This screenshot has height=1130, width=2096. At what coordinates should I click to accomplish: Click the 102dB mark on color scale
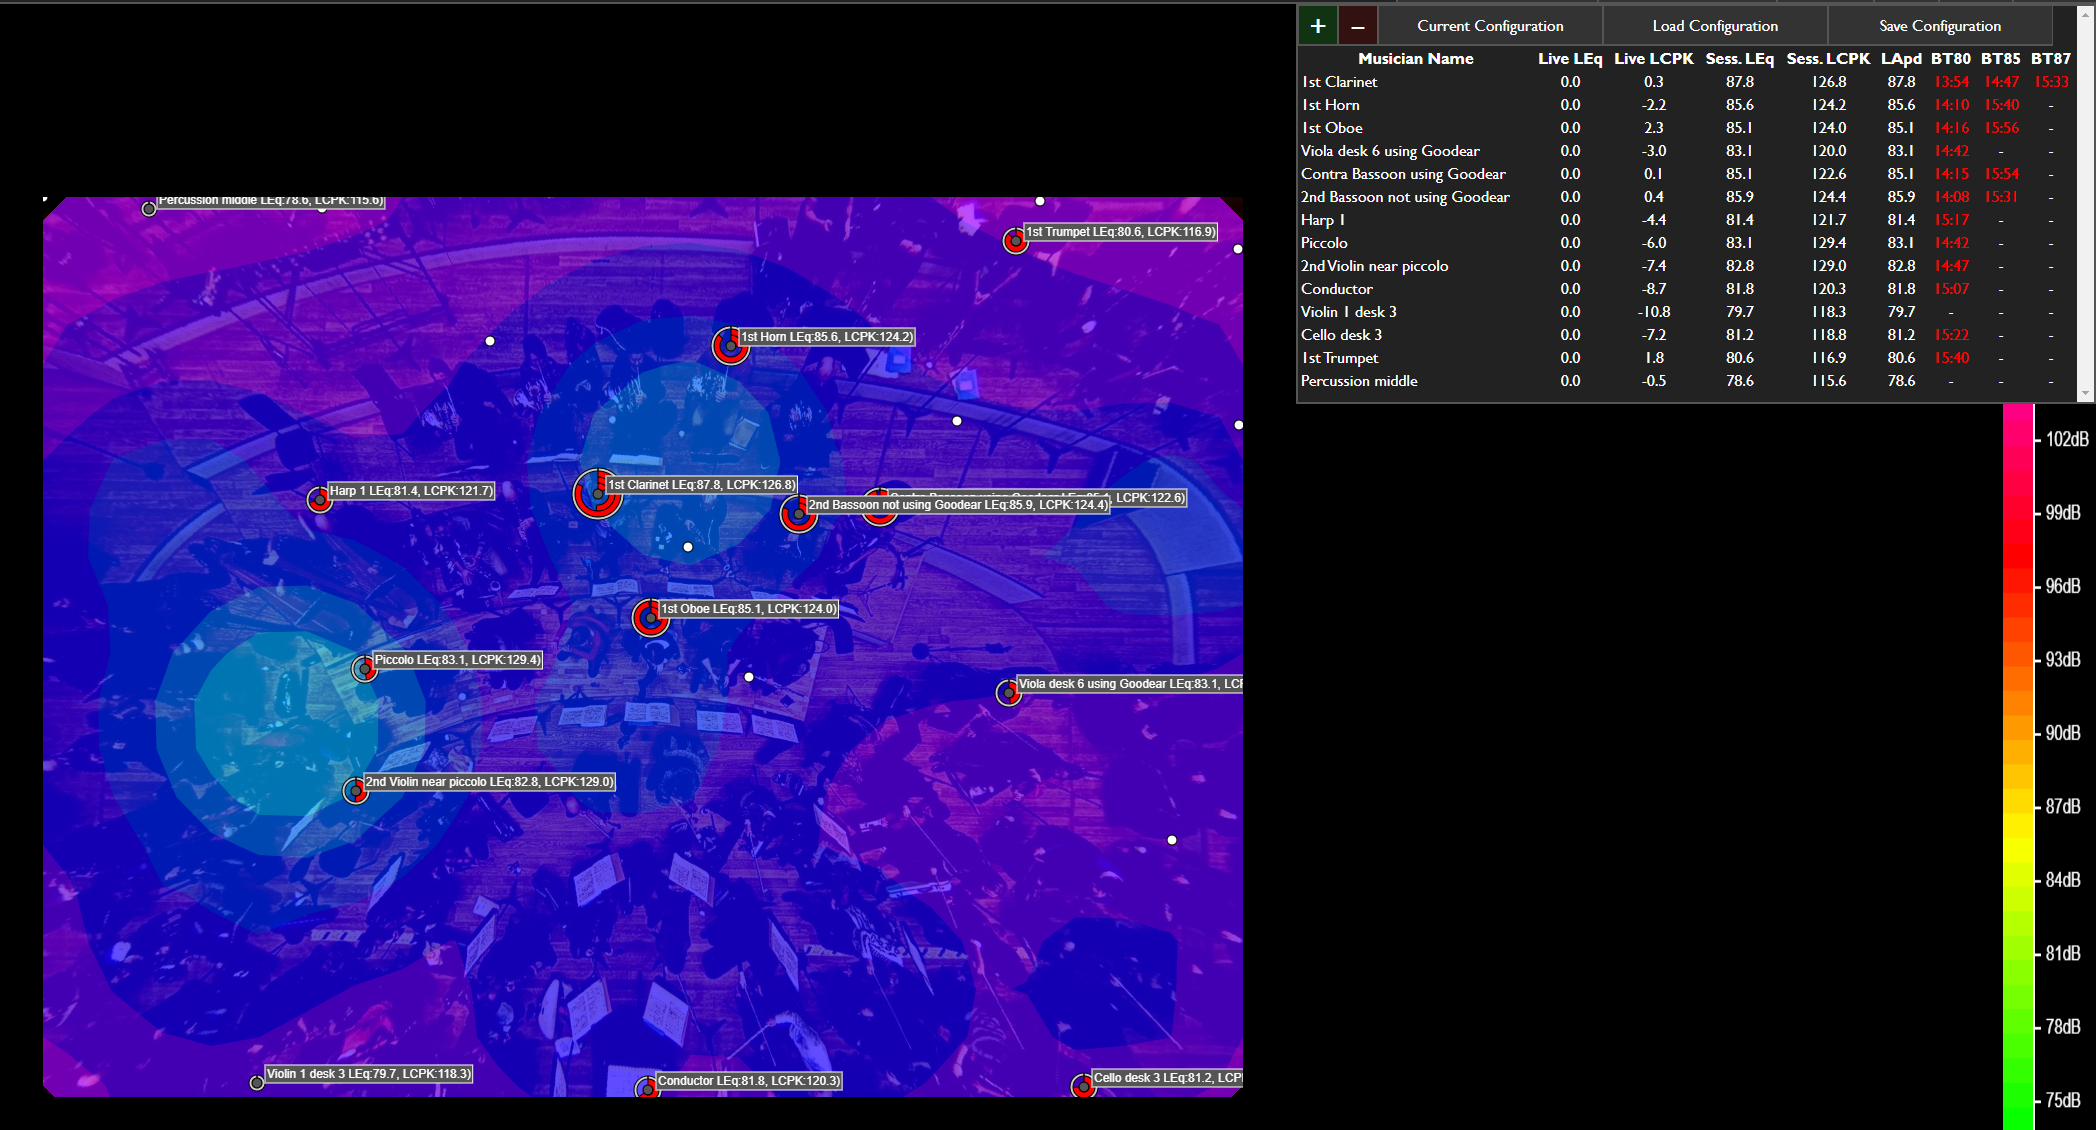pos(2066,439)
